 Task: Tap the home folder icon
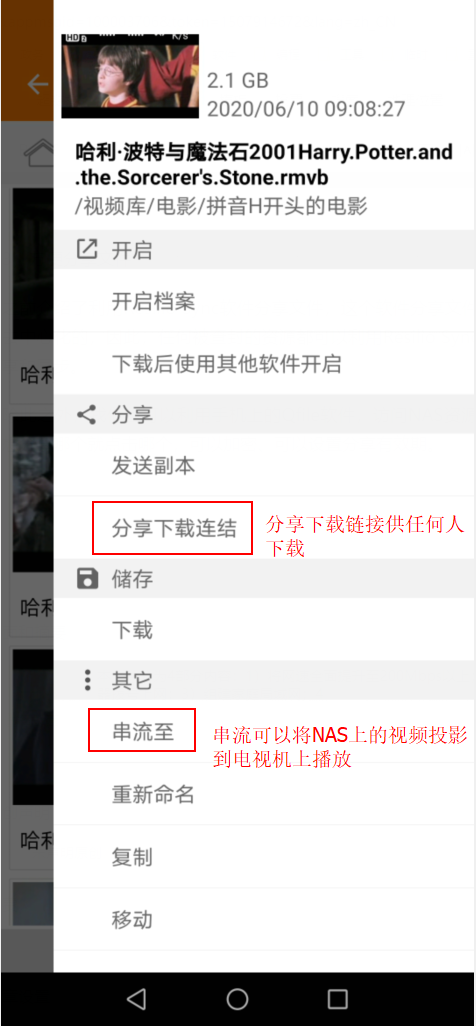point(39,152)
